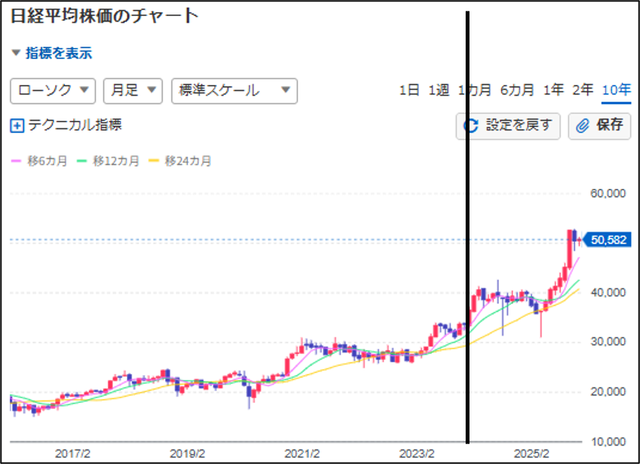Click the 日経平均株価のチャート heading
The image size is (640, 464).
(104, 16)
